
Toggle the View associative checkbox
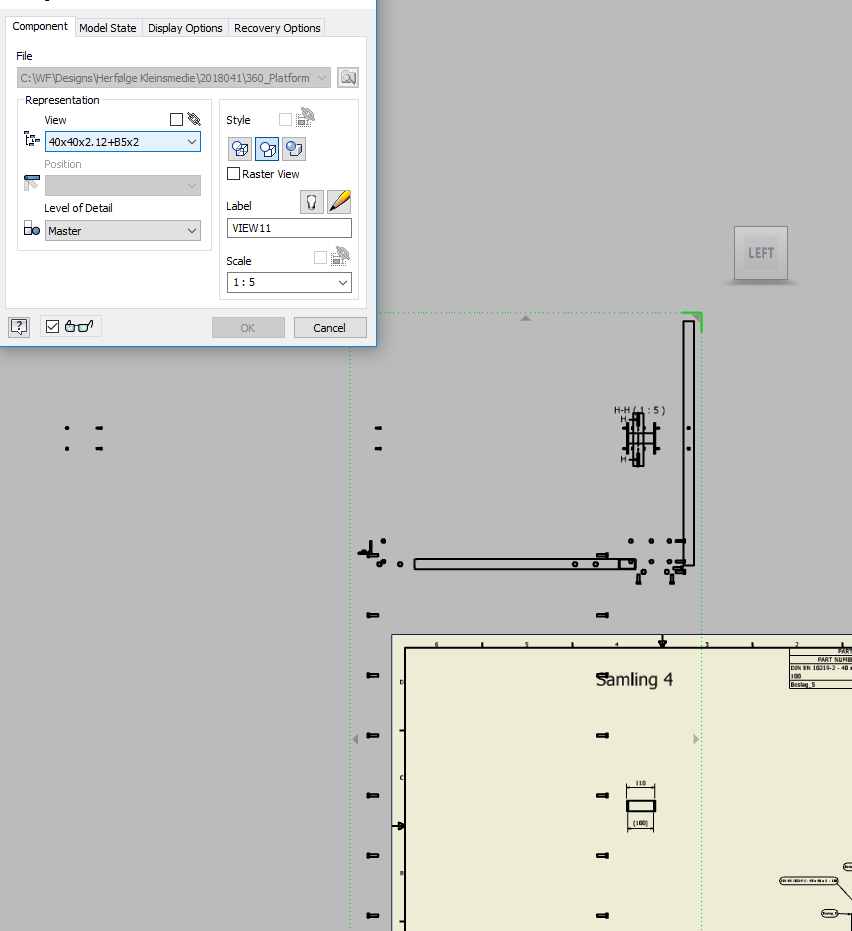click(x=176, y=119)
